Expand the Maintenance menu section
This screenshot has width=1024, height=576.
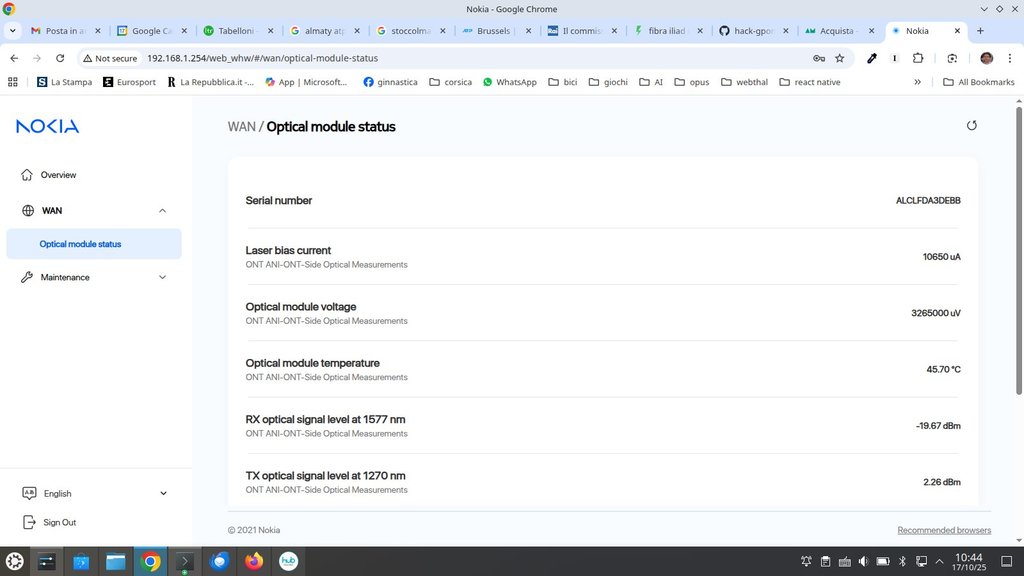(93, 277)
